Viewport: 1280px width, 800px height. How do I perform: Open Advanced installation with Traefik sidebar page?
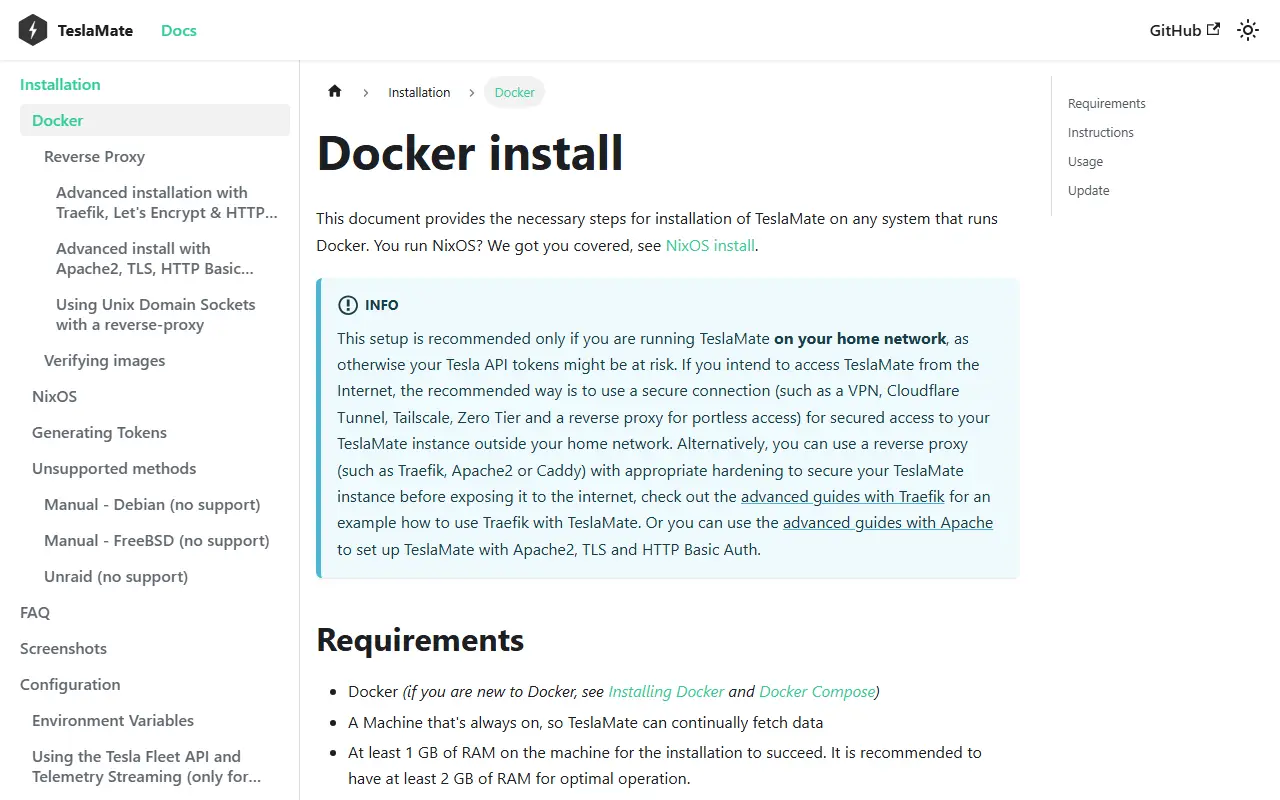click(x=167, y=202)
